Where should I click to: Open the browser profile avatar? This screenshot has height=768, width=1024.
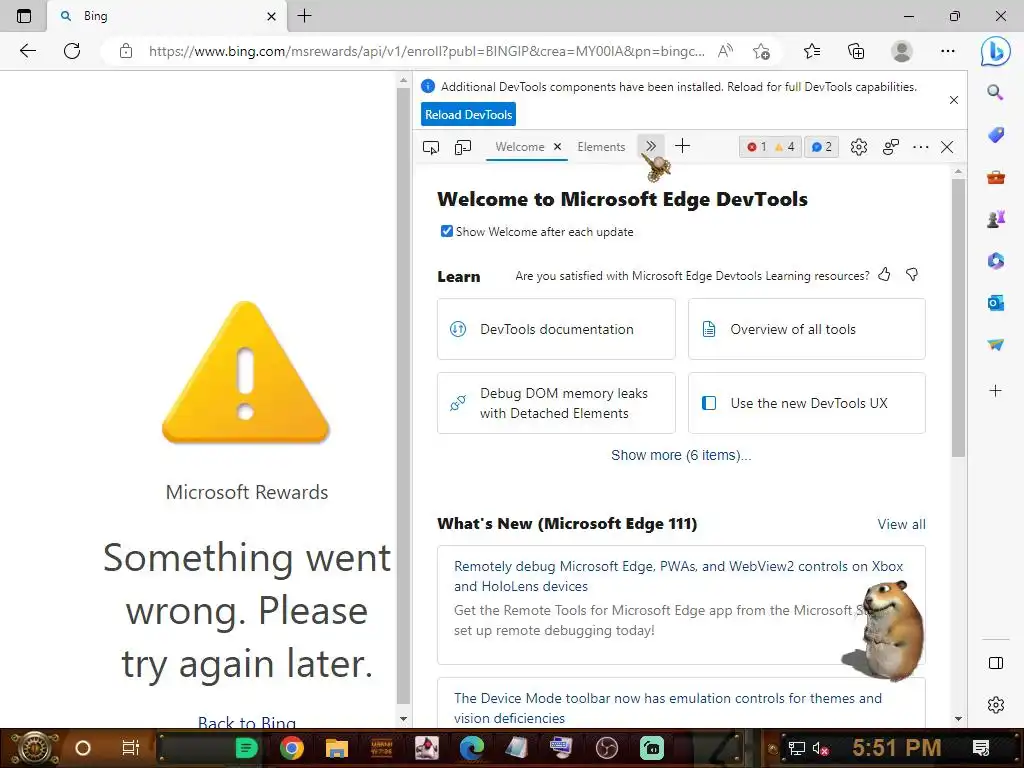click(901, 51)
